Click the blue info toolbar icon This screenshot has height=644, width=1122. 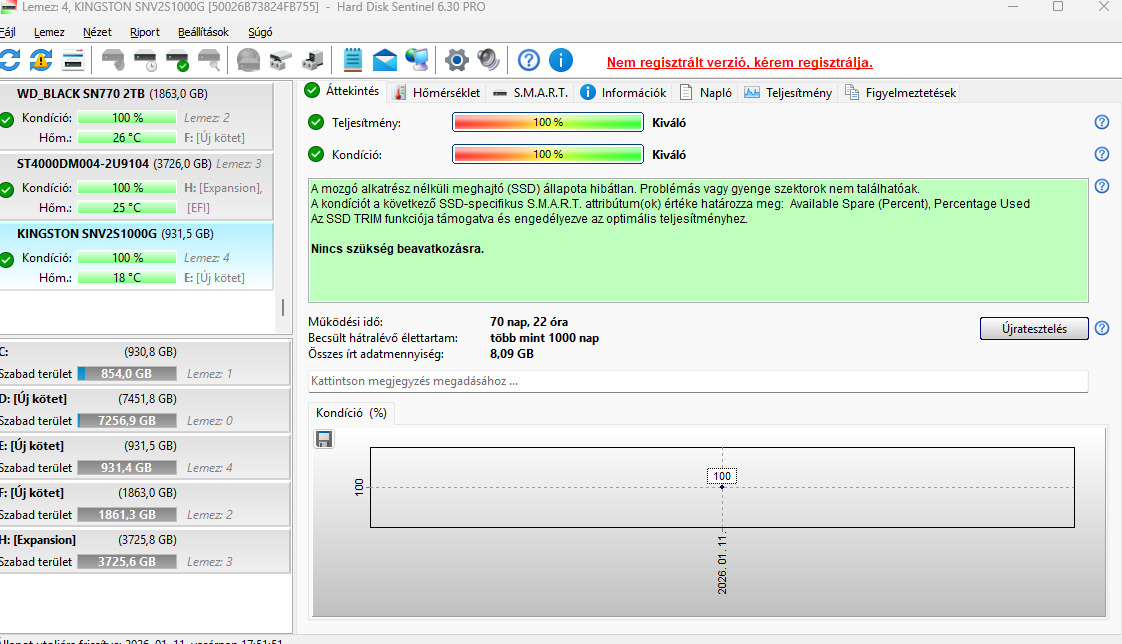(561, 60)
